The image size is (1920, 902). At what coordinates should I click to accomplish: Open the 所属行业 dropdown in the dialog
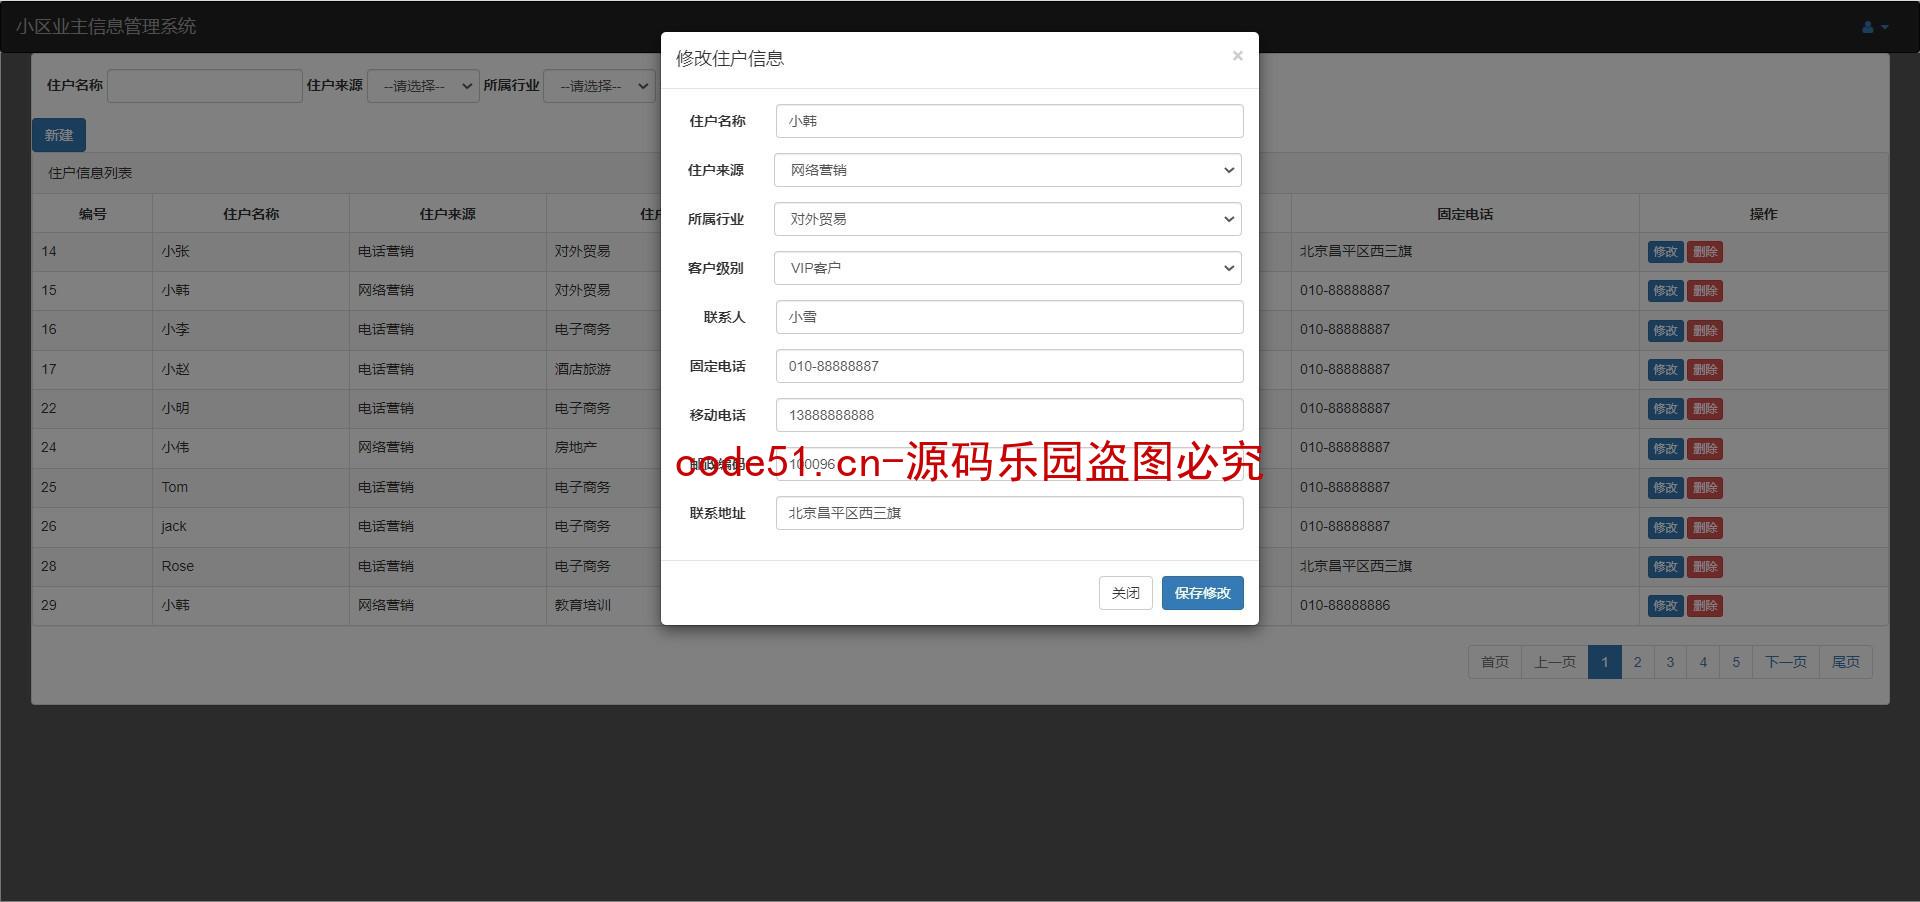pos(1008,219)
